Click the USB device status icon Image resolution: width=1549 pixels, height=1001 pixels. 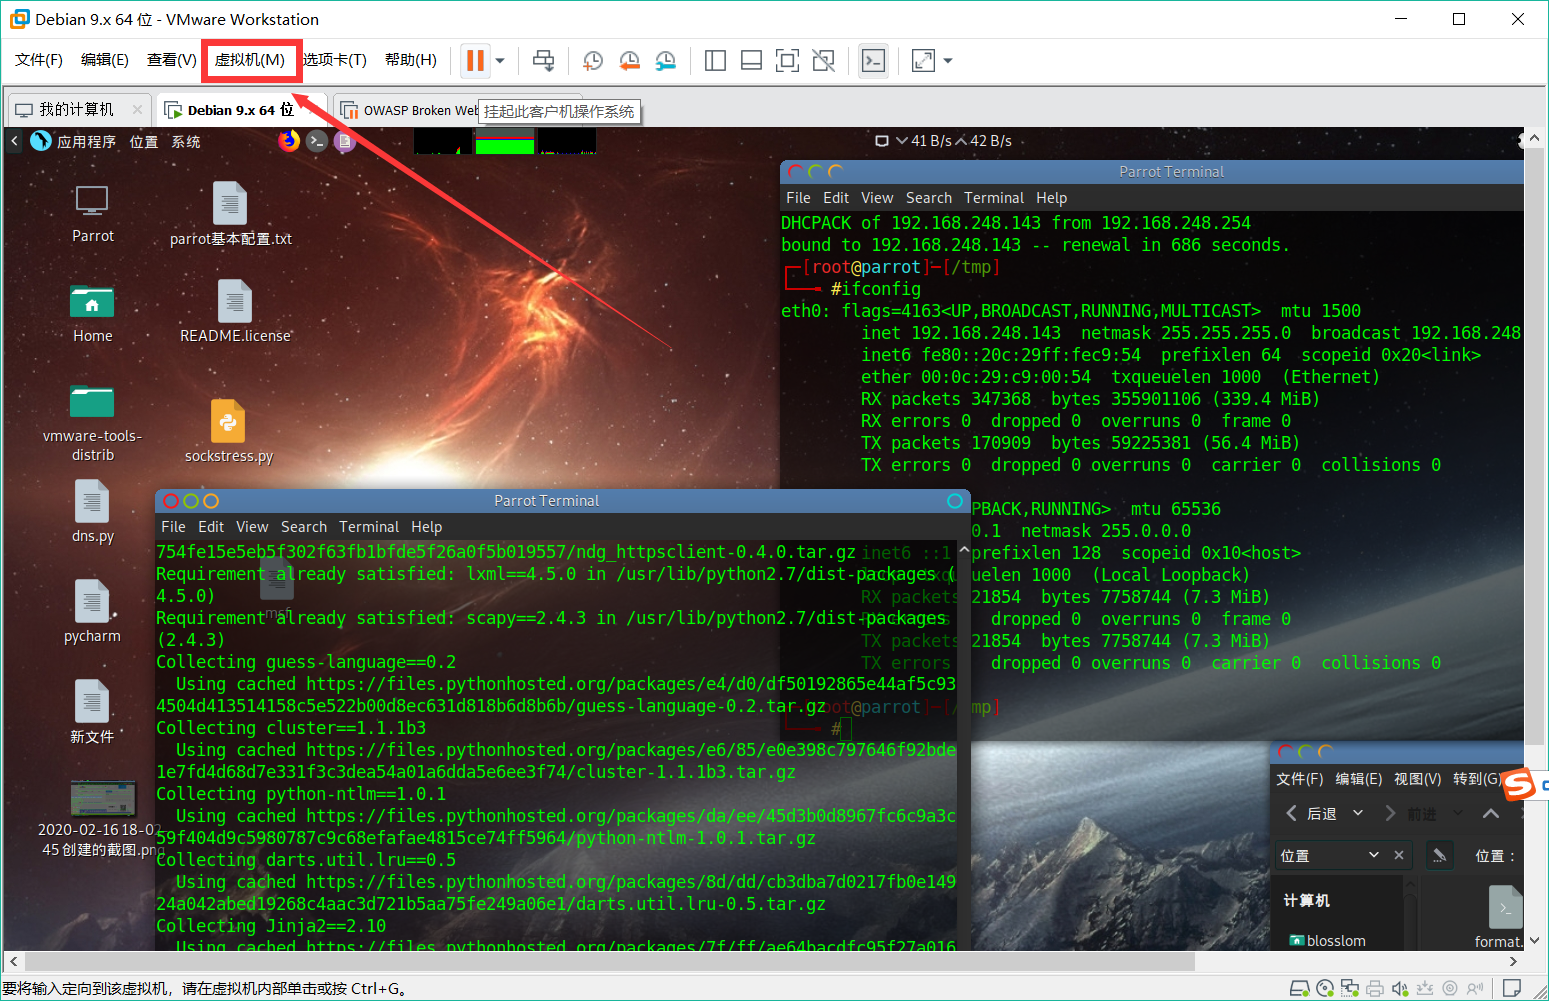coord(1425,988)
